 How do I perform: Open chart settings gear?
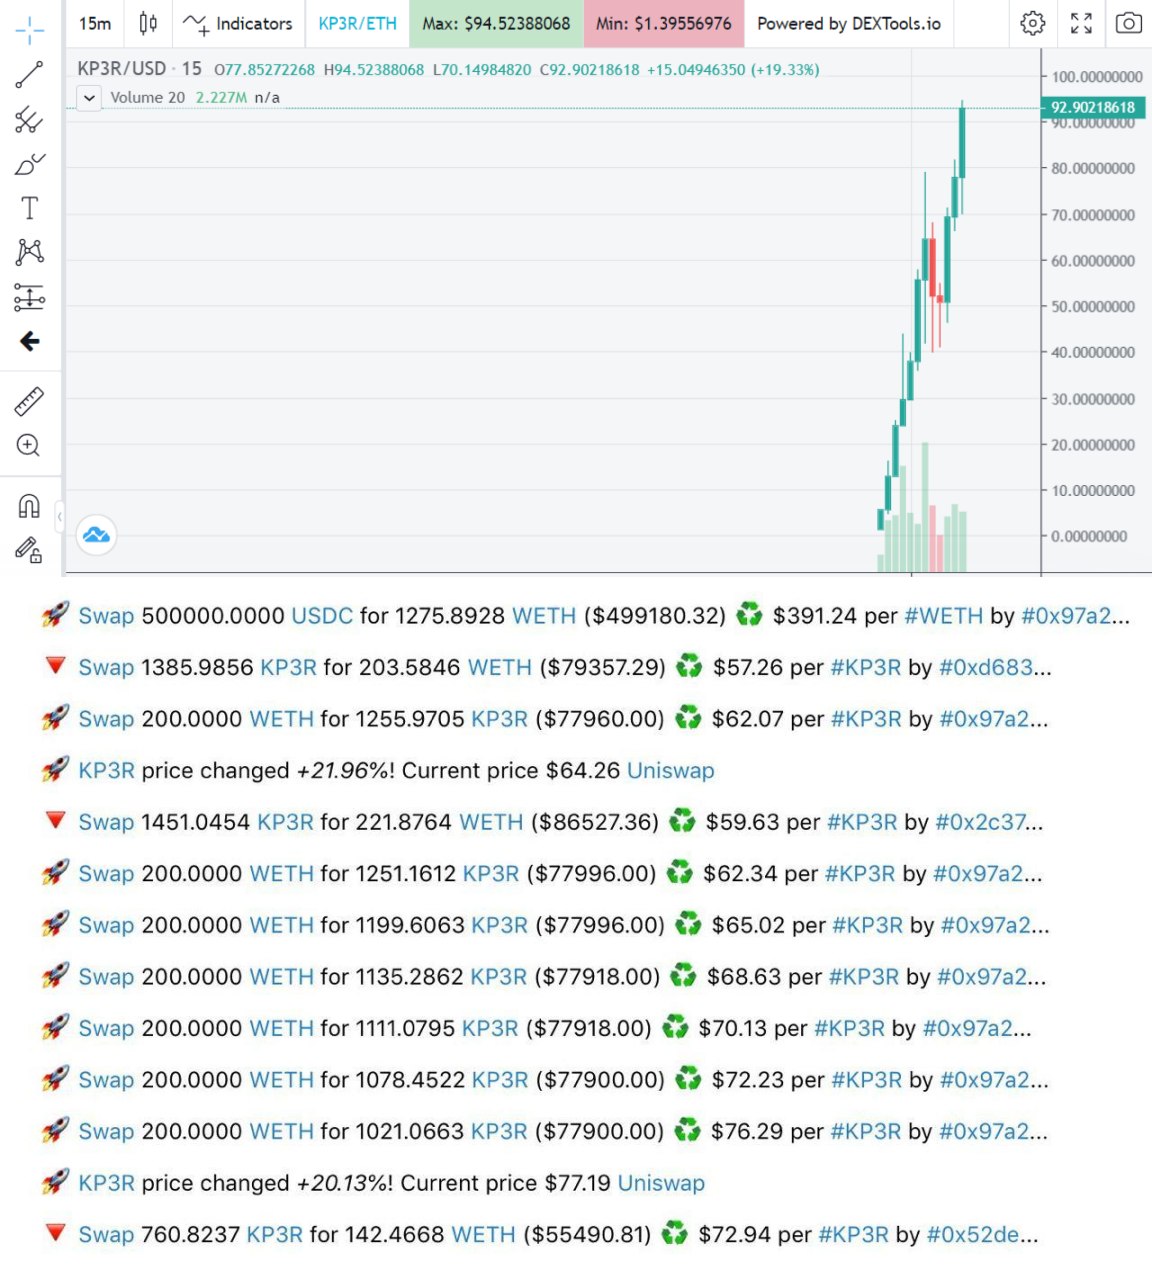point(1033,23)
